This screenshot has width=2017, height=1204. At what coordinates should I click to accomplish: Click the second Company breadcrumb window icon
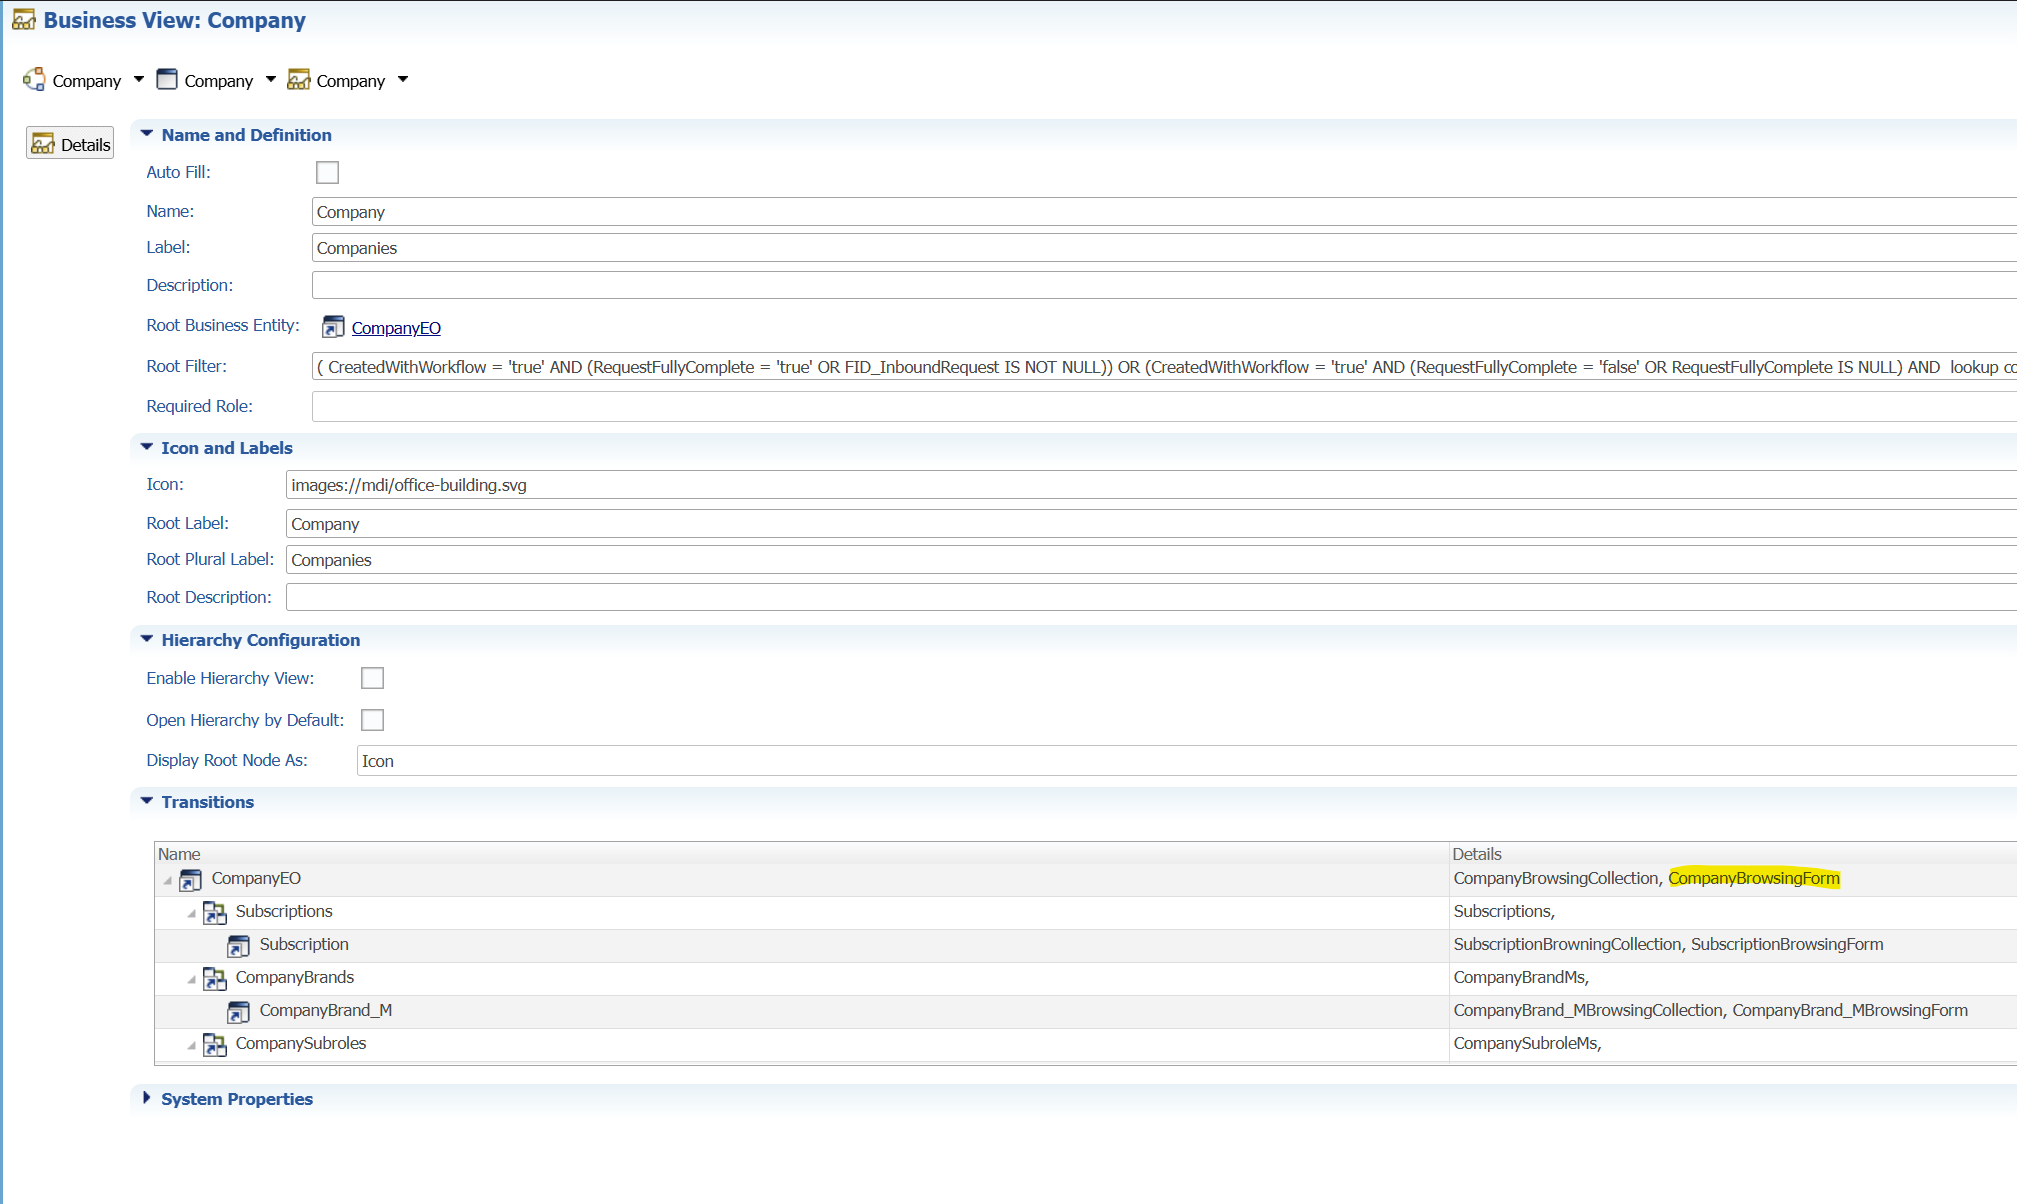click(167, 80)
